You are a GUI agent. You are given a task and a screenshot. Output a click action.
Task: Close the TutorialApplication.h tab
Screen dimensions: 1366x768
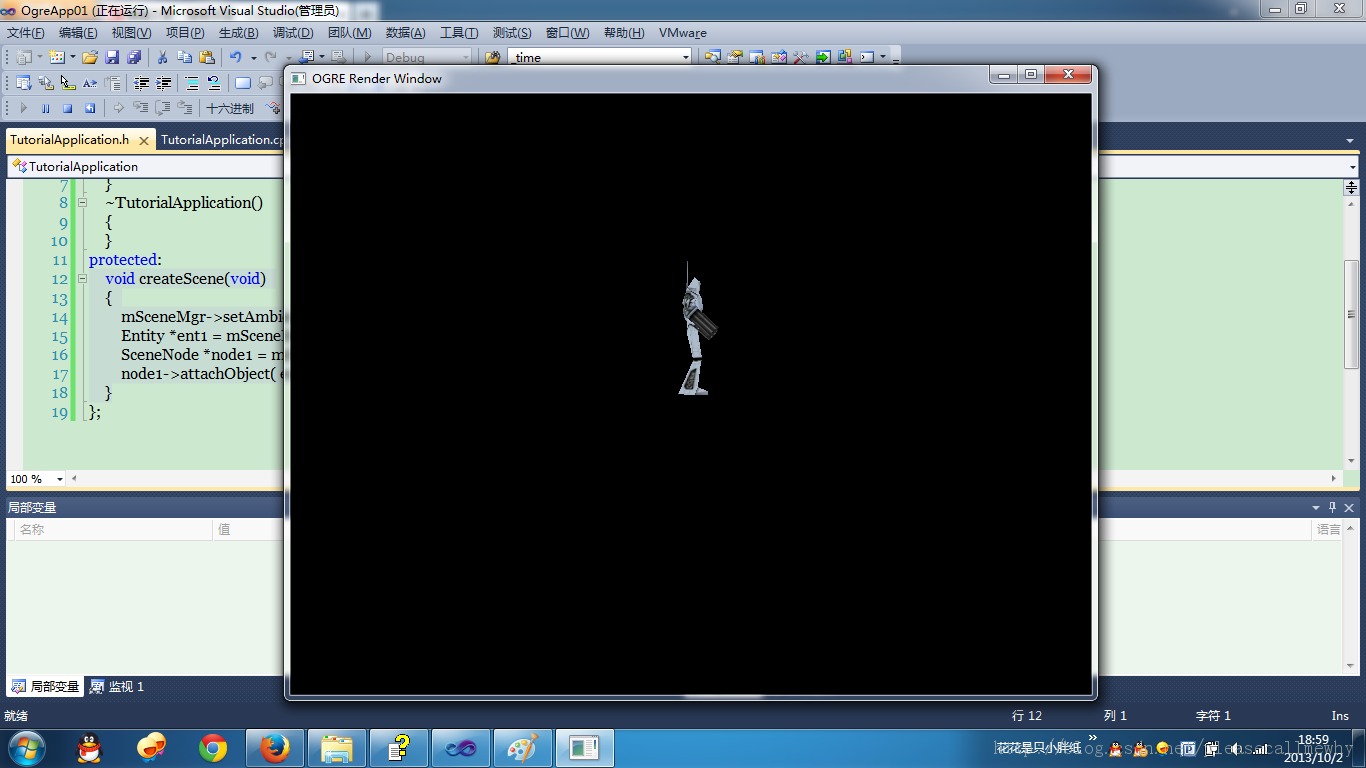point(144,141)
